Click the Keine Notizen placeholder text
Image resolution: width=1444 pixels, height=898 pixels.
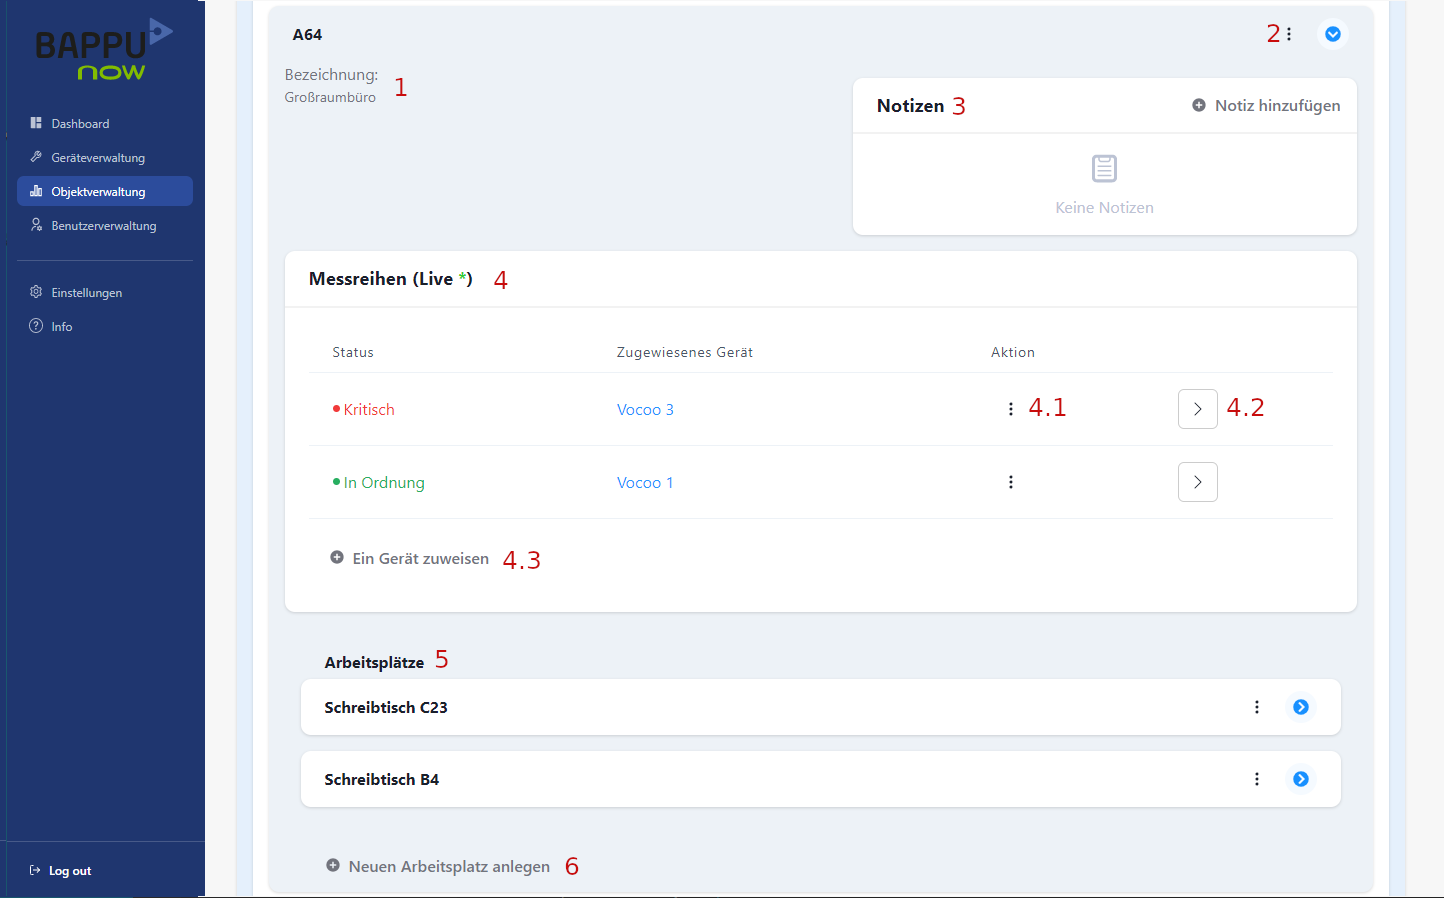[1104, 207]
